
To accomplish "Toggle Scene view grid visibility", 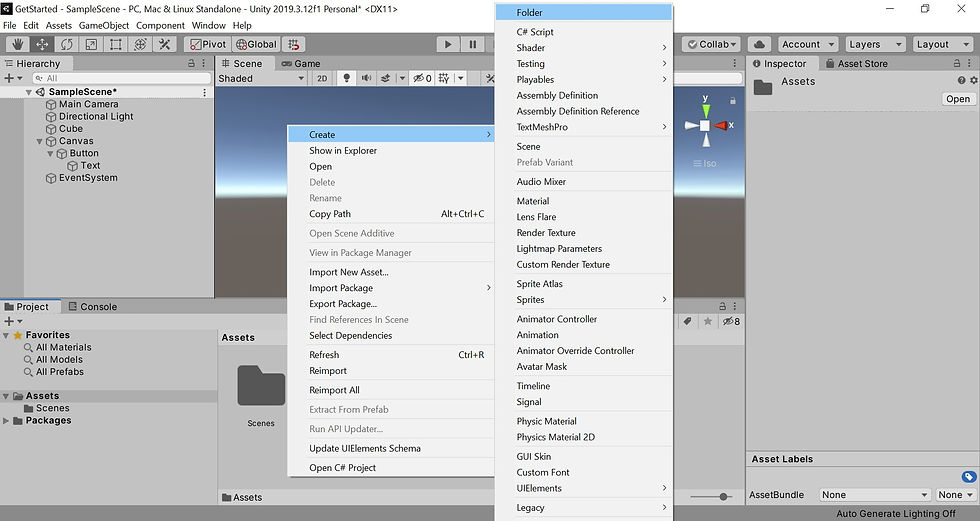I will (444, 78).
